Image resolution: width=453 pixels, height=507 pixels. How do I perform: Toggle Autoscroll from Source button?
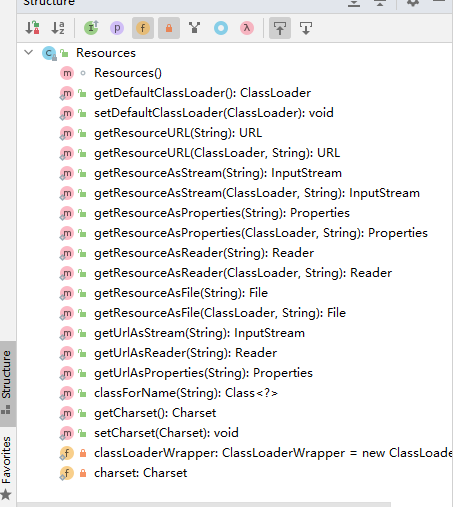(x=306, y=28)
